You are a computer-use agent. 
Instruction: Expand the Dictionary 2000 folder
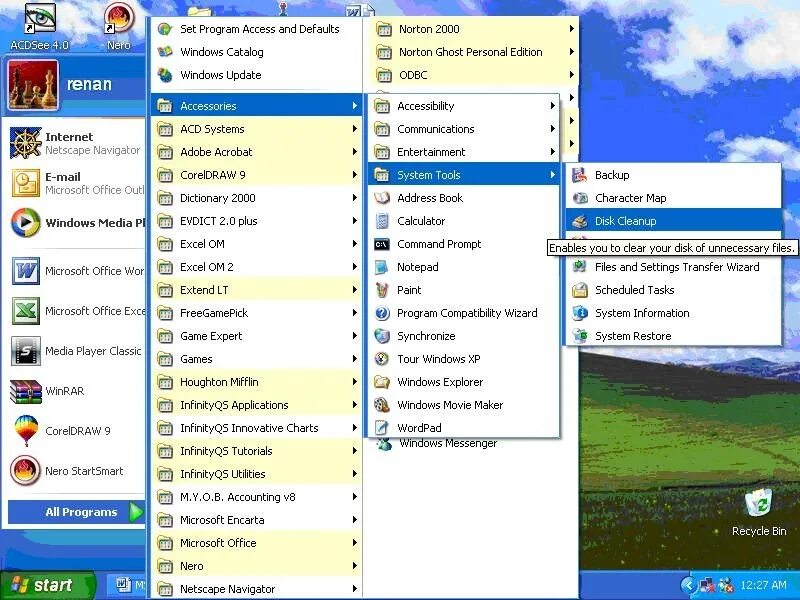click(x=257, y=198)
